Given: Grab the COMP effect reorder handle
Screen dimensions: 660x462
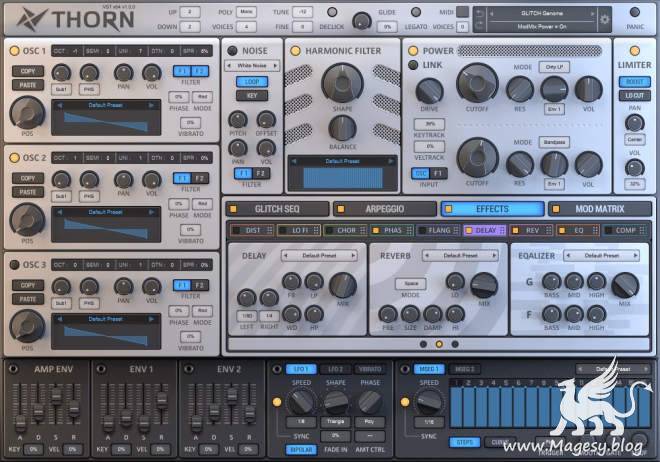Looking at the screenshot, I should coord(642,230).
